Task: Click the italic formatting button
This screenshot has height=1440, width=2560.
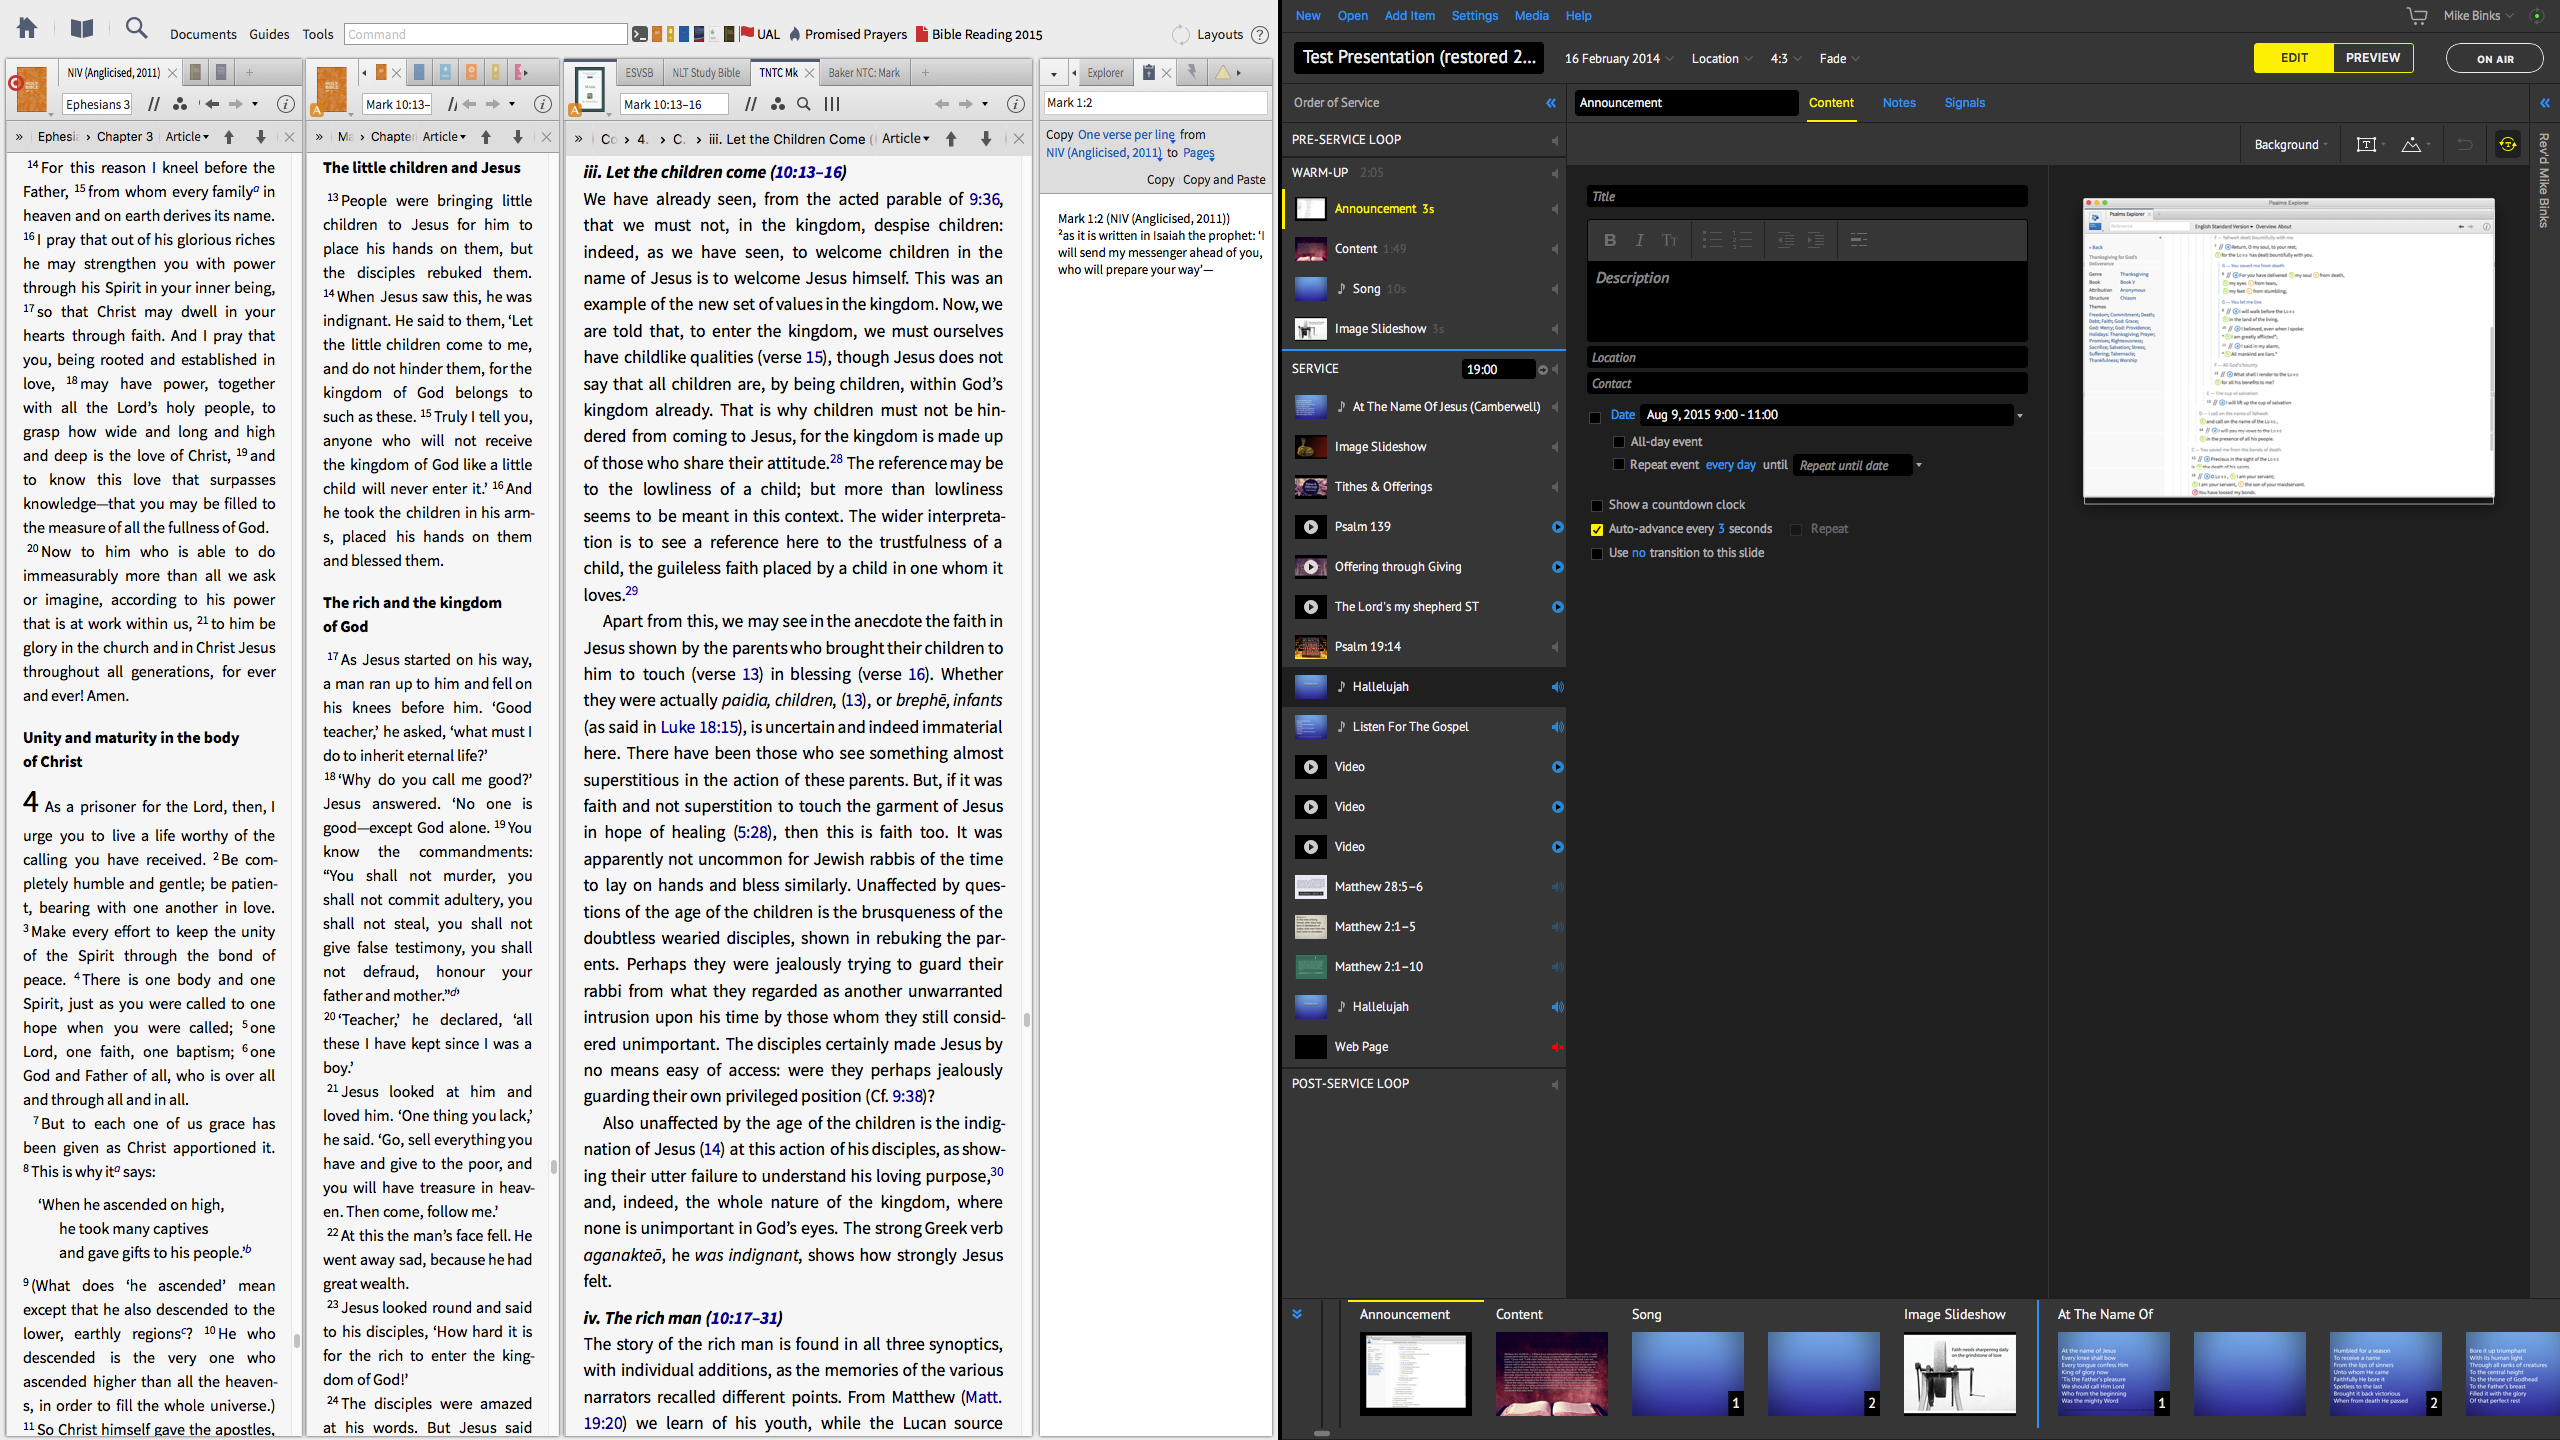Action: pos(1639,240)
